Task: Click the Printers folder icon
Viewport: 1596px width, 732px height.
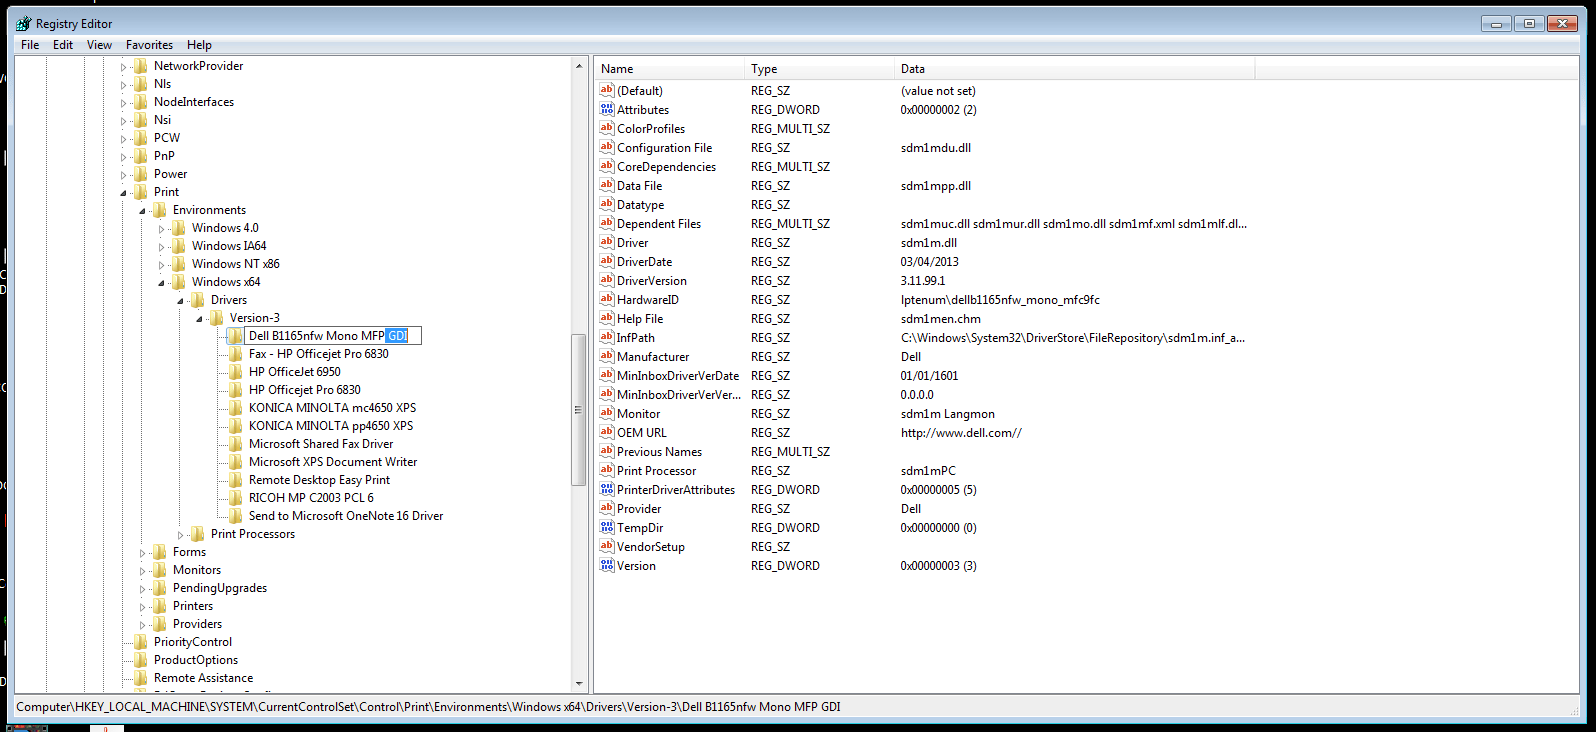Action: point(160,606)
